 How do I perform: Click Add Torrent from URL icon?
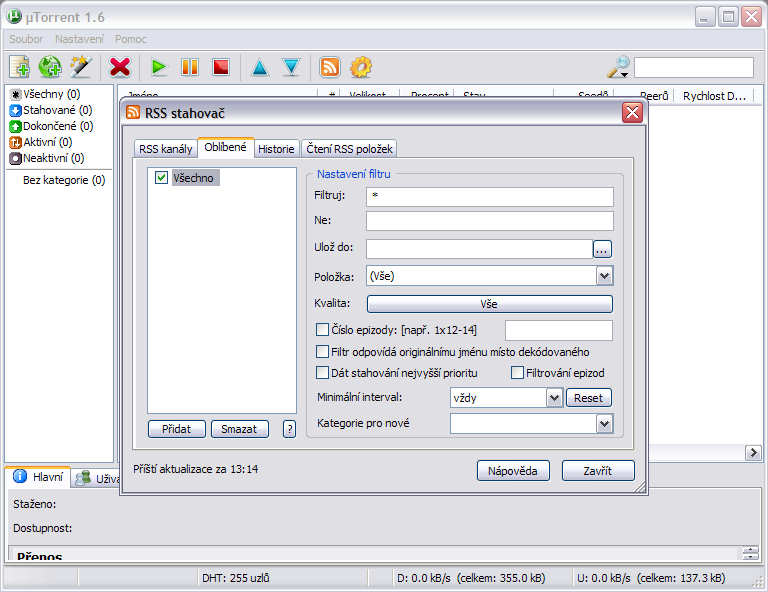[x=50, y=67]
